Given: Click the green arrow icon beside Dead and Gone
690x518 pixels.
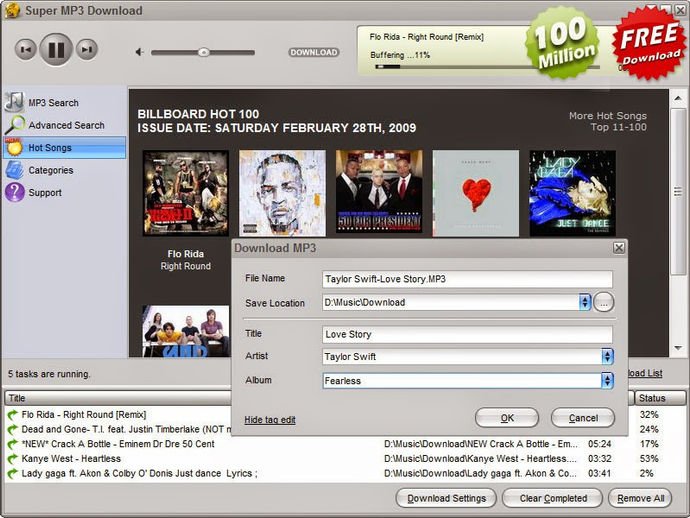Looking at the screenshot, I should pyautogui.click(x=13, y=429).
